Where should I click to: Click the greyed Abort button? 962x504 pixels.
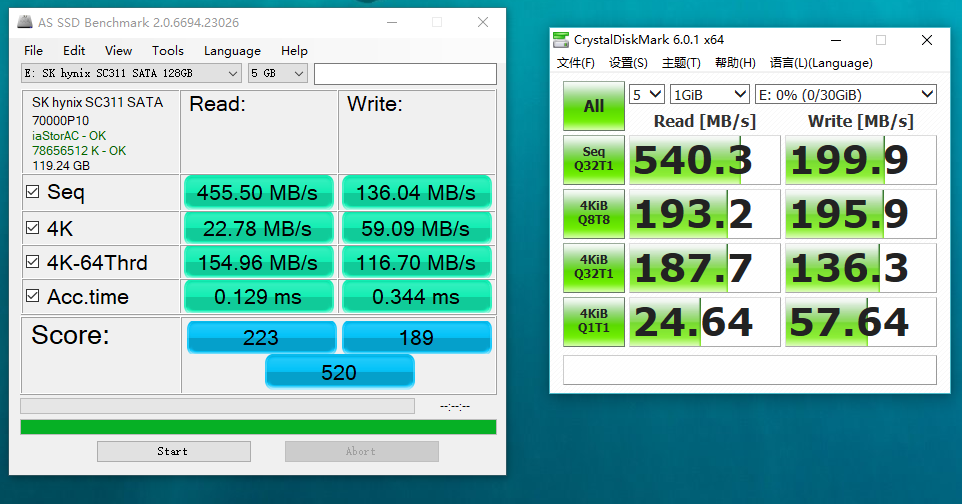pyautogui.click(x=361, y=451)
